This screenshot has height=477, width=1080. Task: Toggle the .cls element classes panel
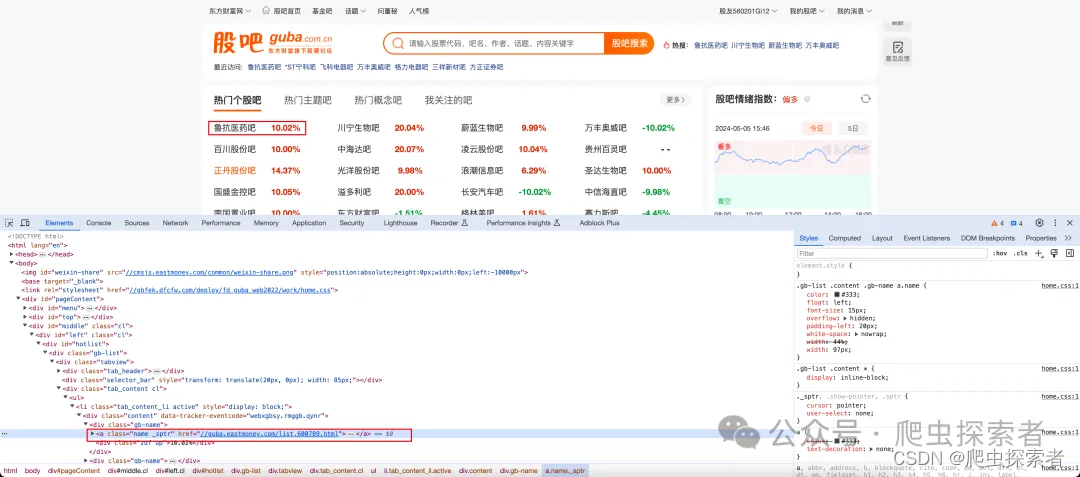click(1020, 253)
